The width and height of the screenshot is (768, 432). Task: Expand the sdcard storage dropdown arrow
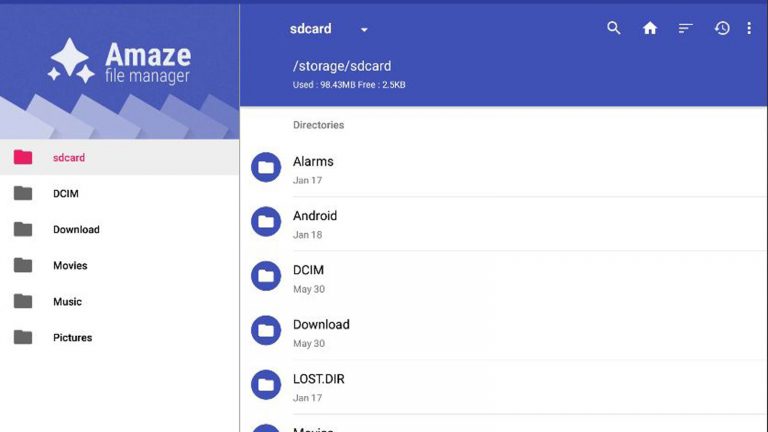coord(364,30)
